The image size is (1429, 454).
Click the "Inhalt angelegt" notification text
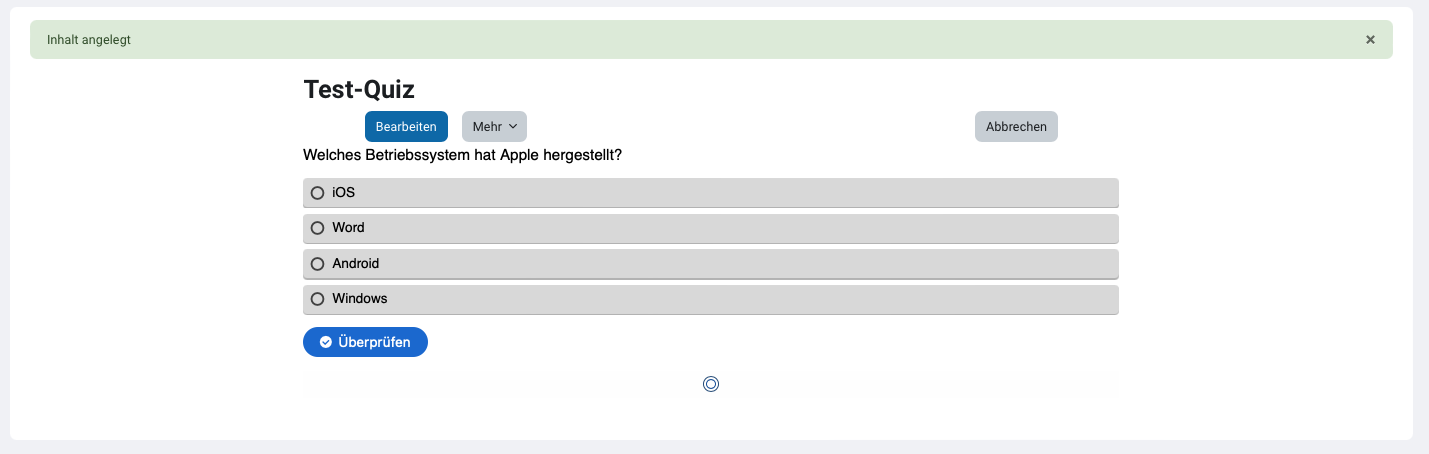tap(89, 40)
